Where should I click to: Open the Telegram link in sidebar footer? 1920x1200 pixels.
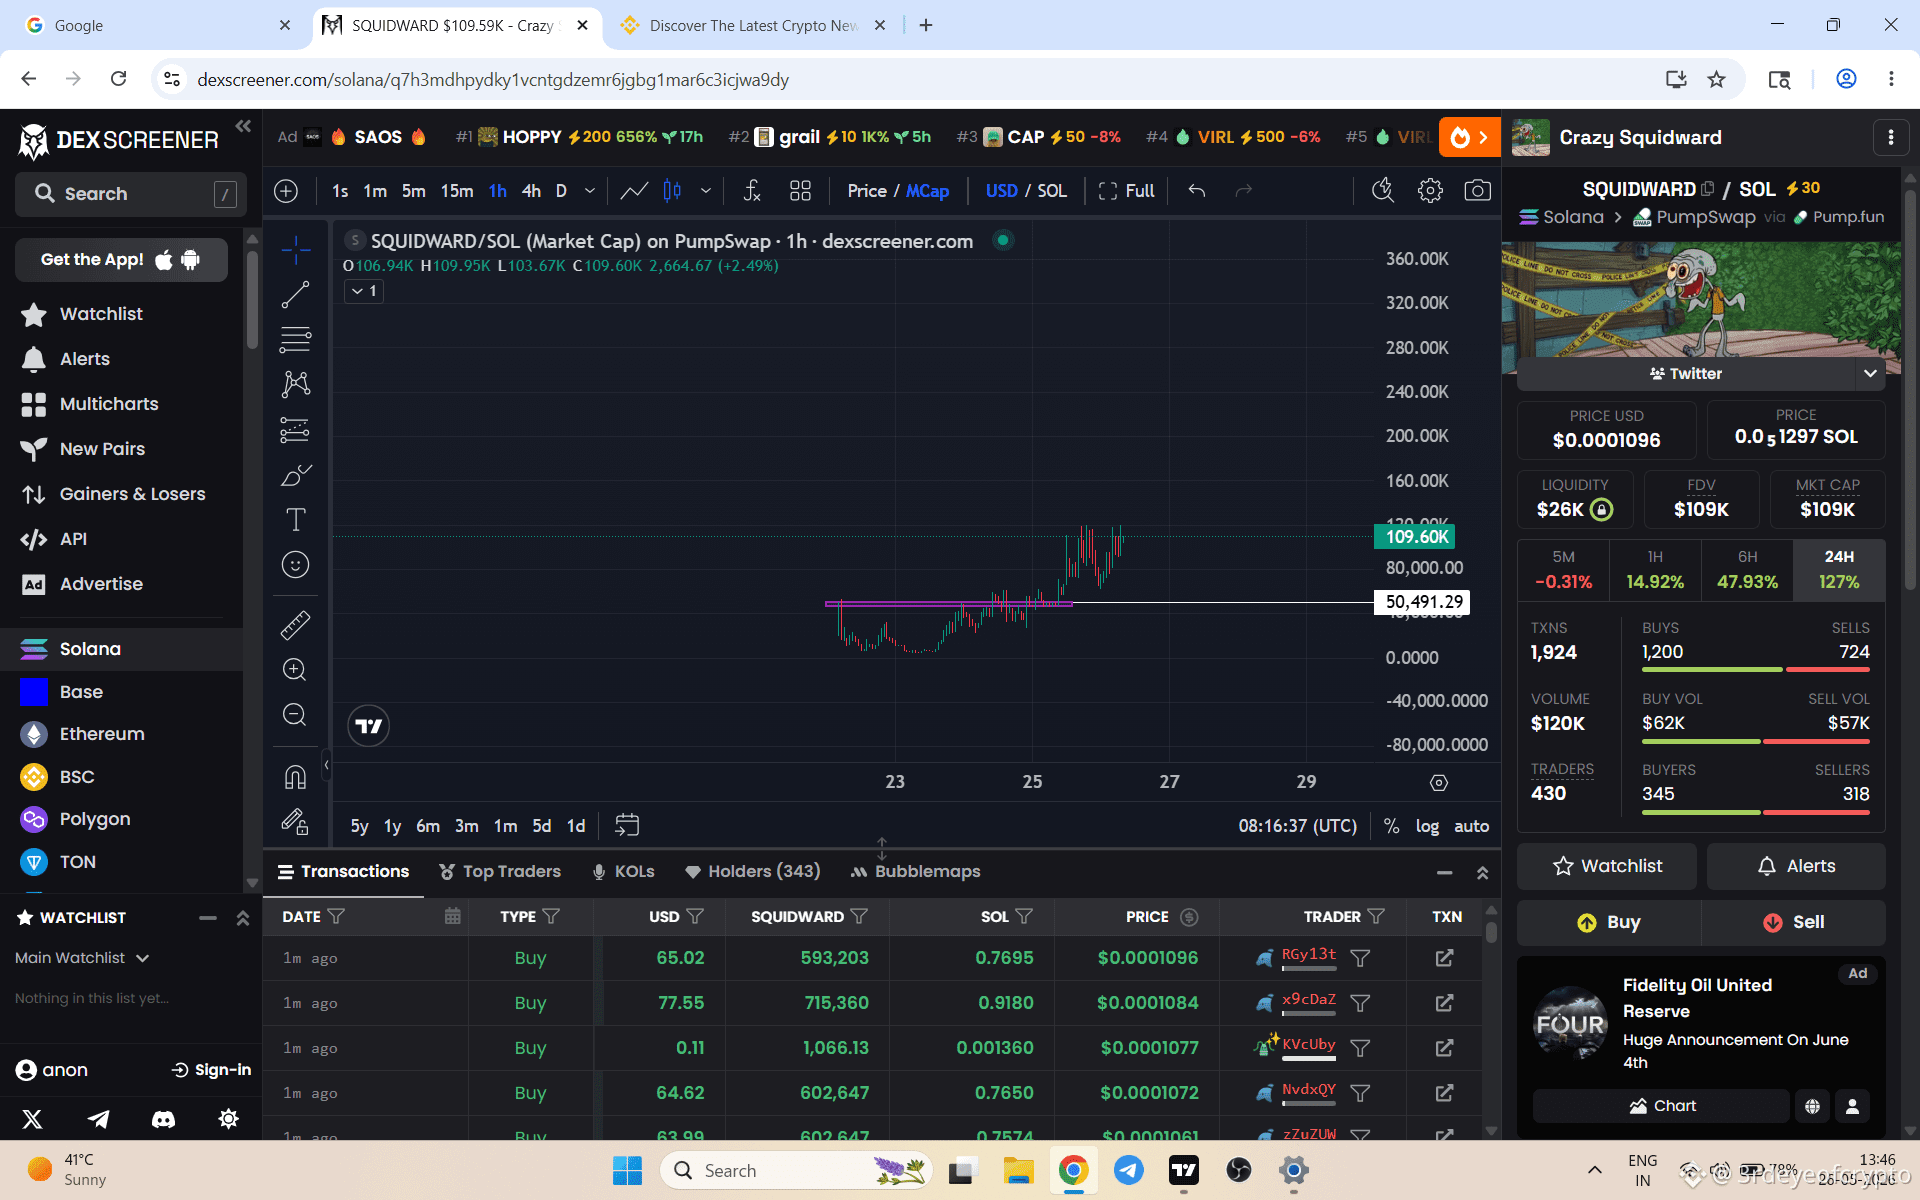98,1118
